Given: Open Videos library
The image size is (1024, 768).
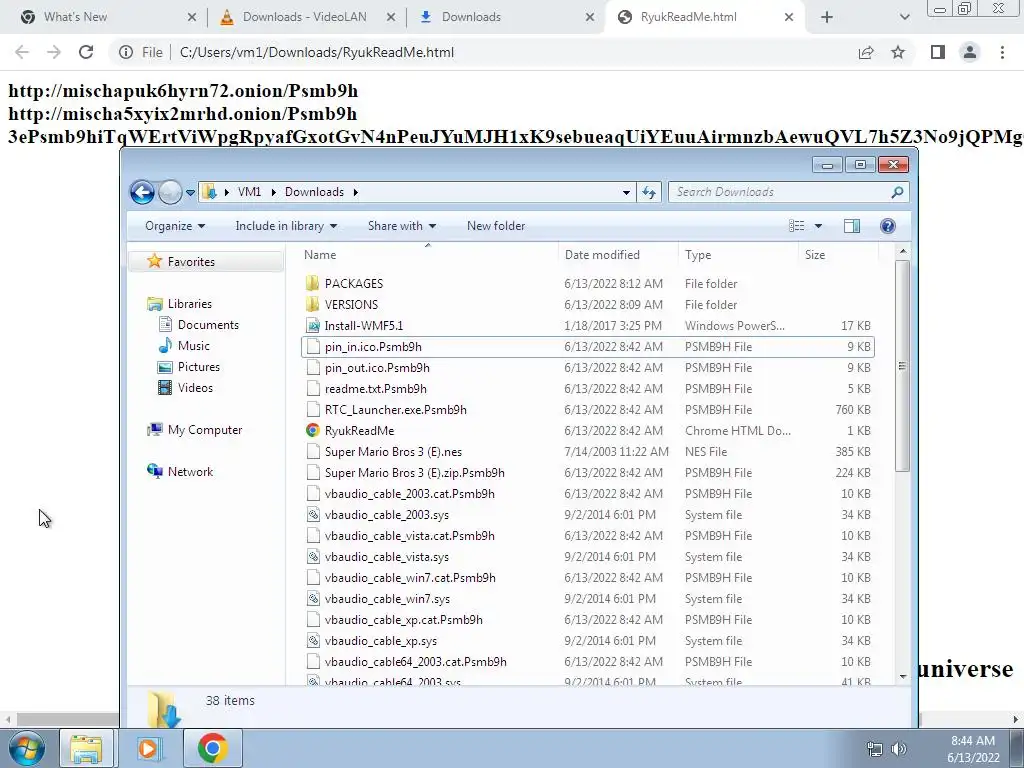Looking at the screenshot, I should [195, 388].
